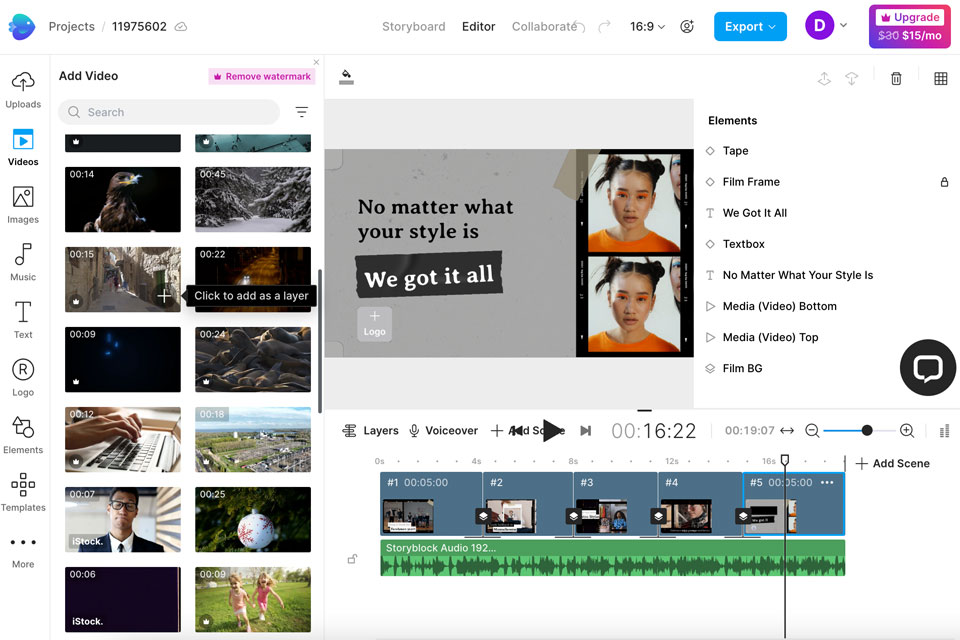Image resolution: width=960 pixels, height=640 pixels.
Task: Click the add collaborator icon
Action: pyautogui.click(x=687, y=26)
